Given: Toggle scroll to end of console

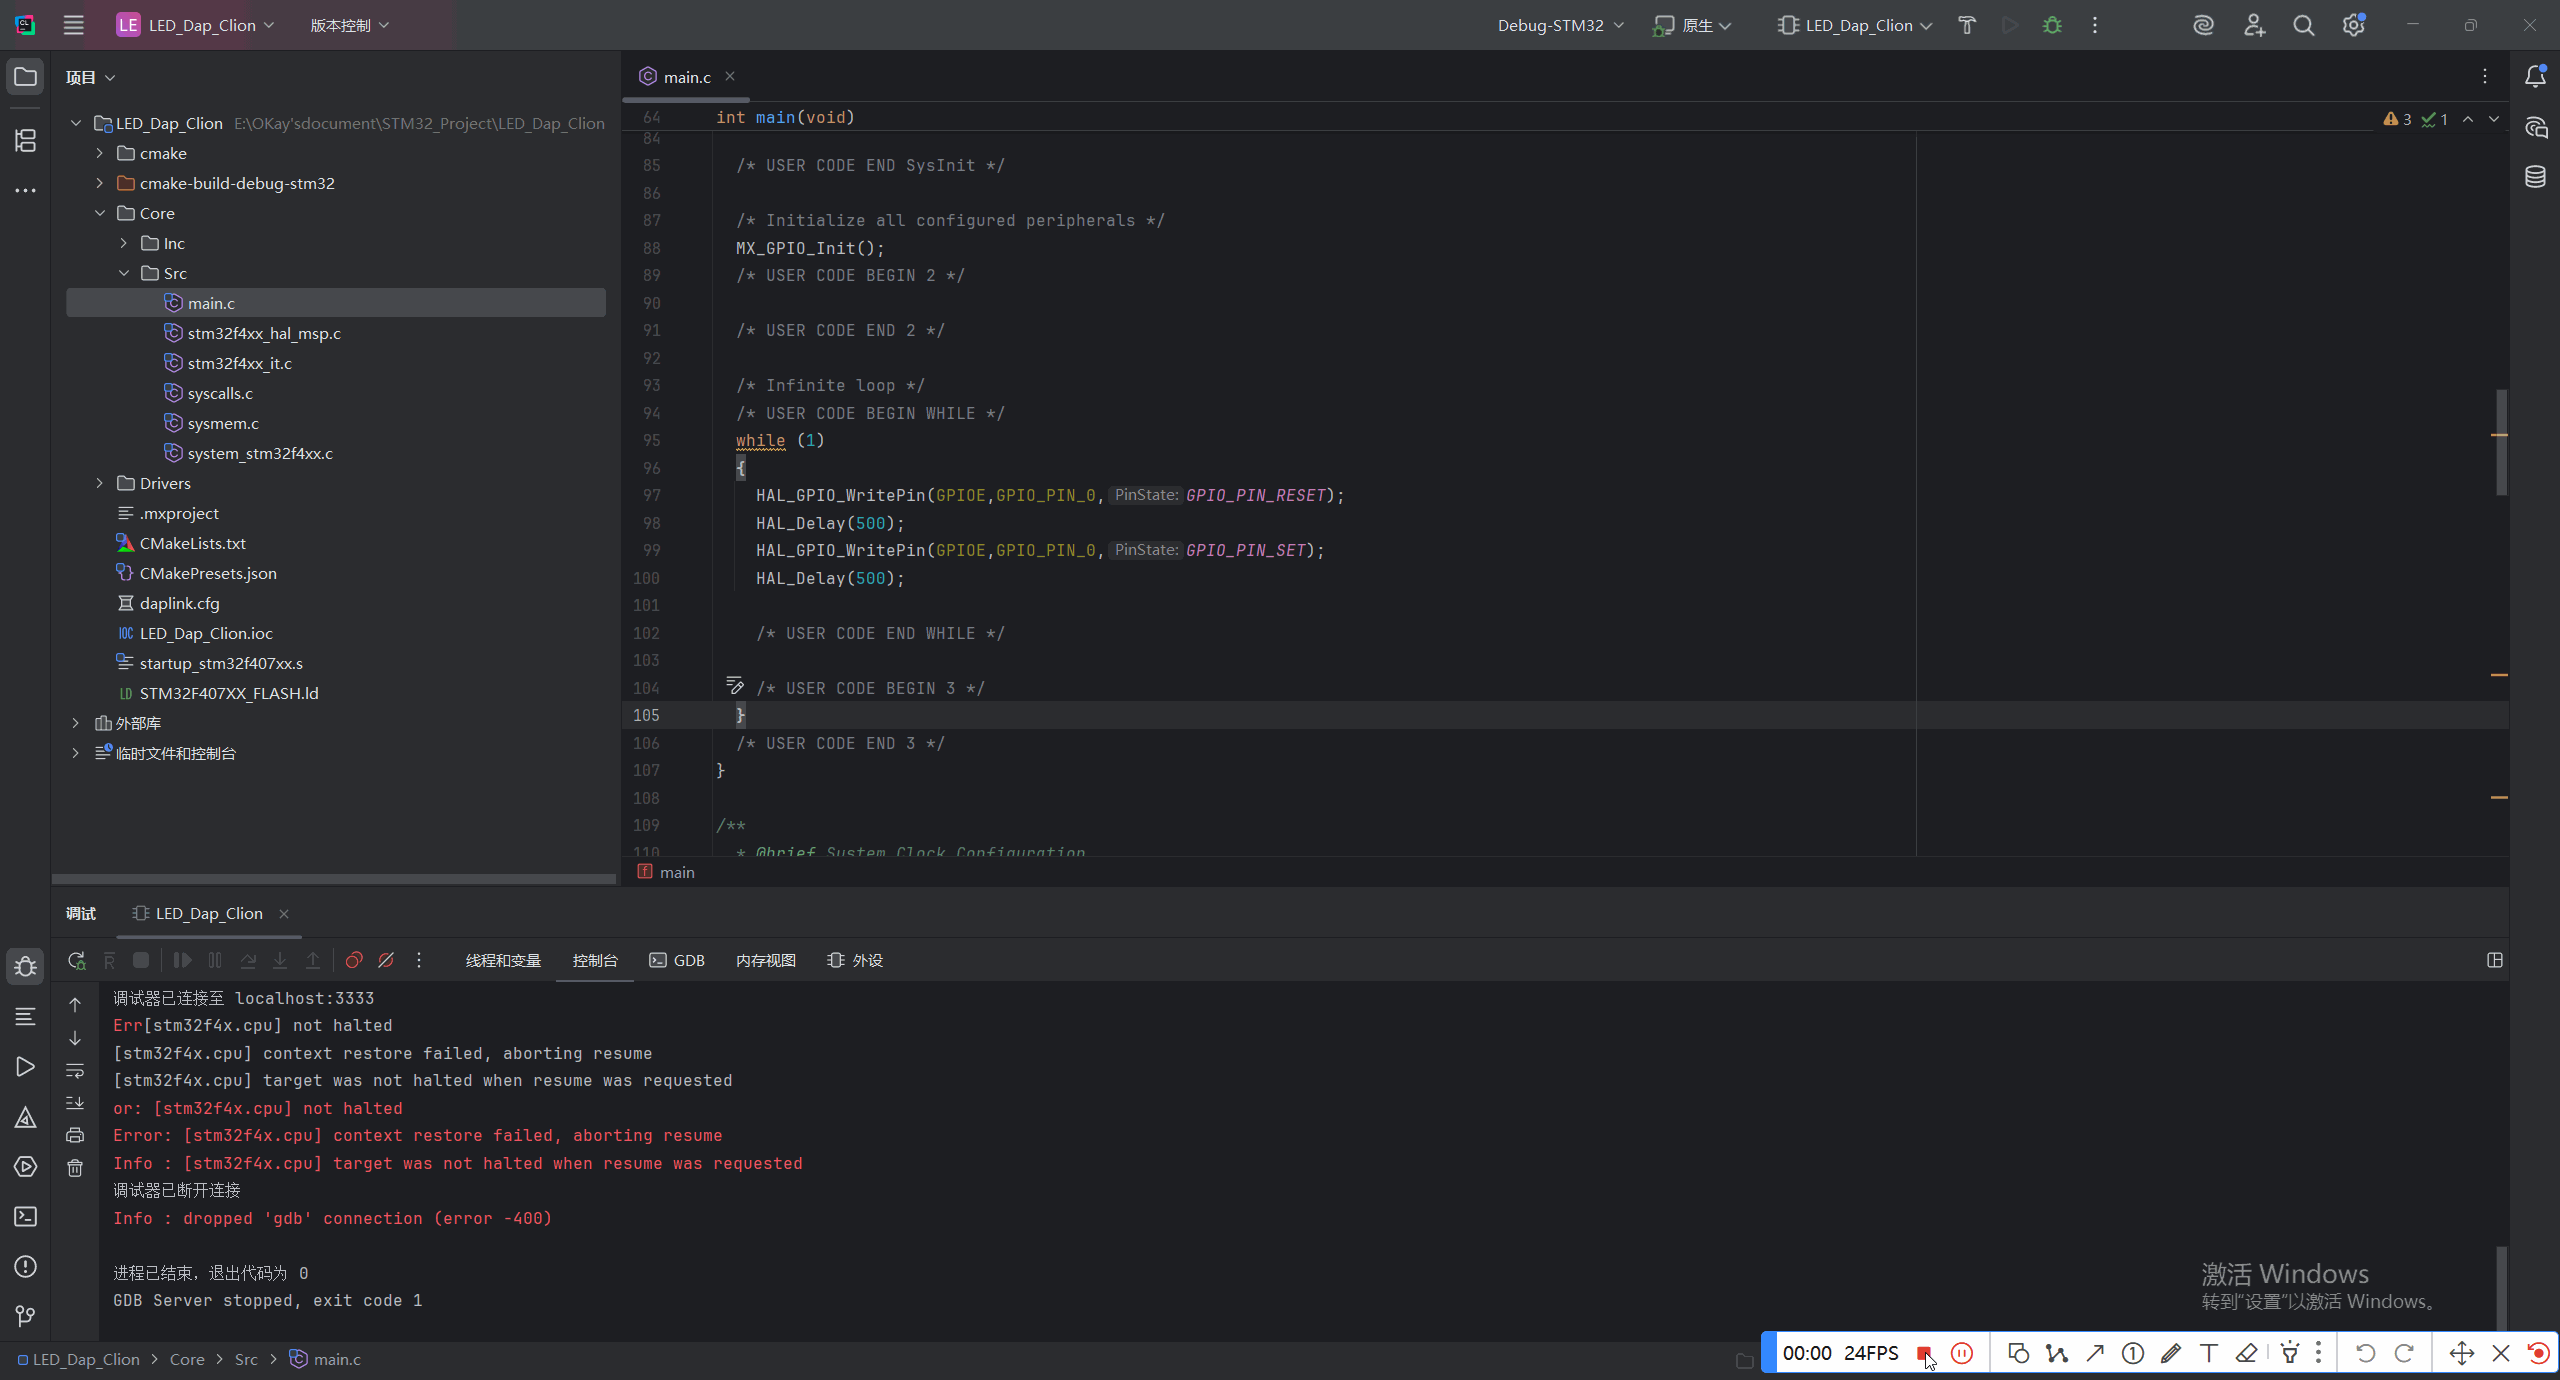Looking at the screenshot, I should (75, 1103).
